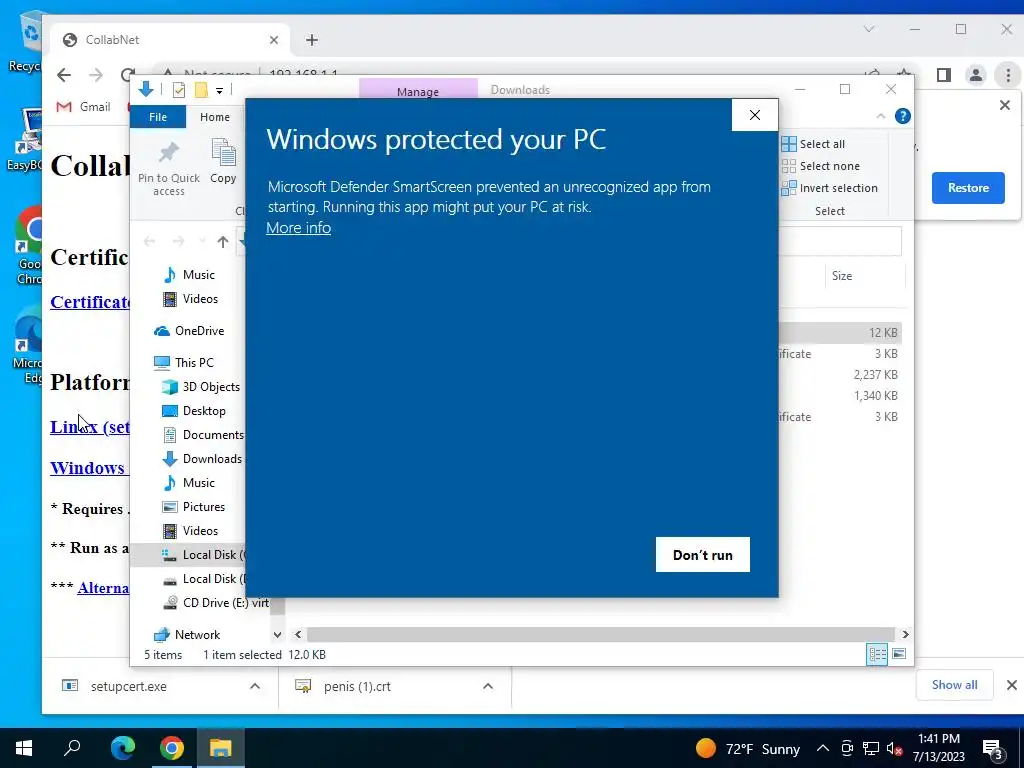Open Downloads folder under This PC

tap(202, 459)
